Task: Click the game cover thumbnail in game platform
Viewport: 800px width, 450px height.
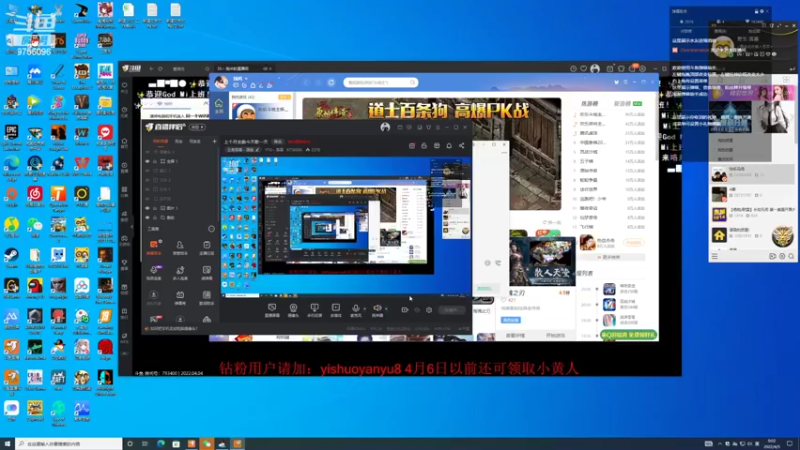Action: tap(542, 262)
